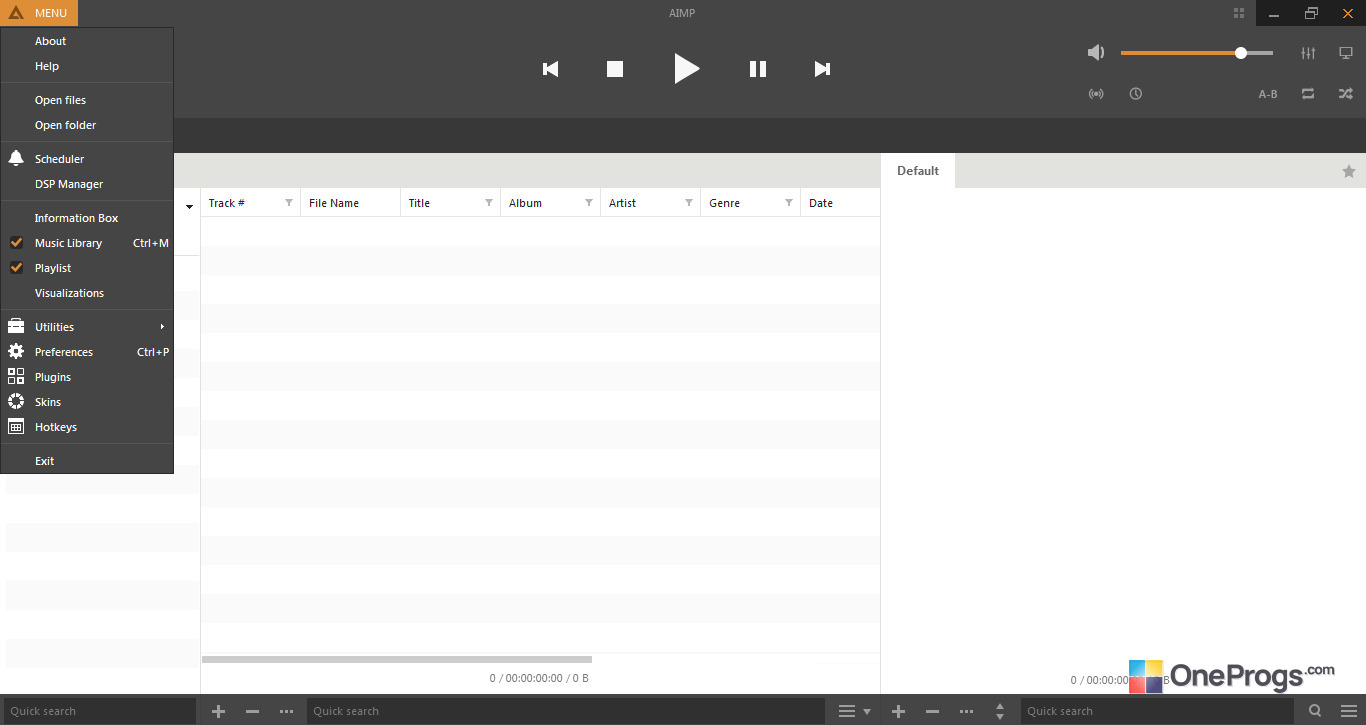Click the playlist plus add icon
The height and width of the screenshot is (725, 1366).
(898, 711)
